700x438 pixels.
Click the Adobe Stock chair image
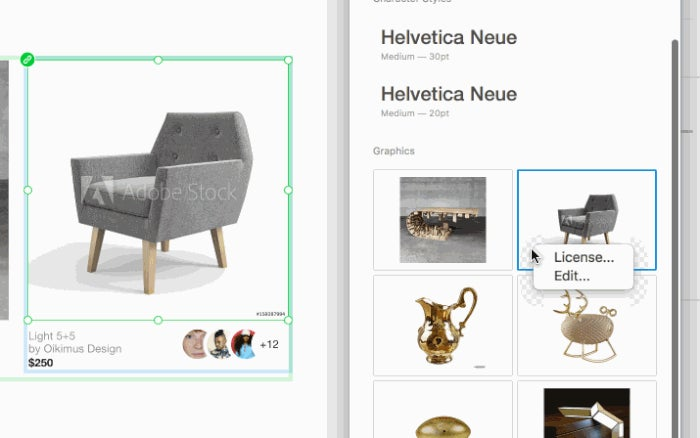coord(158,190)
